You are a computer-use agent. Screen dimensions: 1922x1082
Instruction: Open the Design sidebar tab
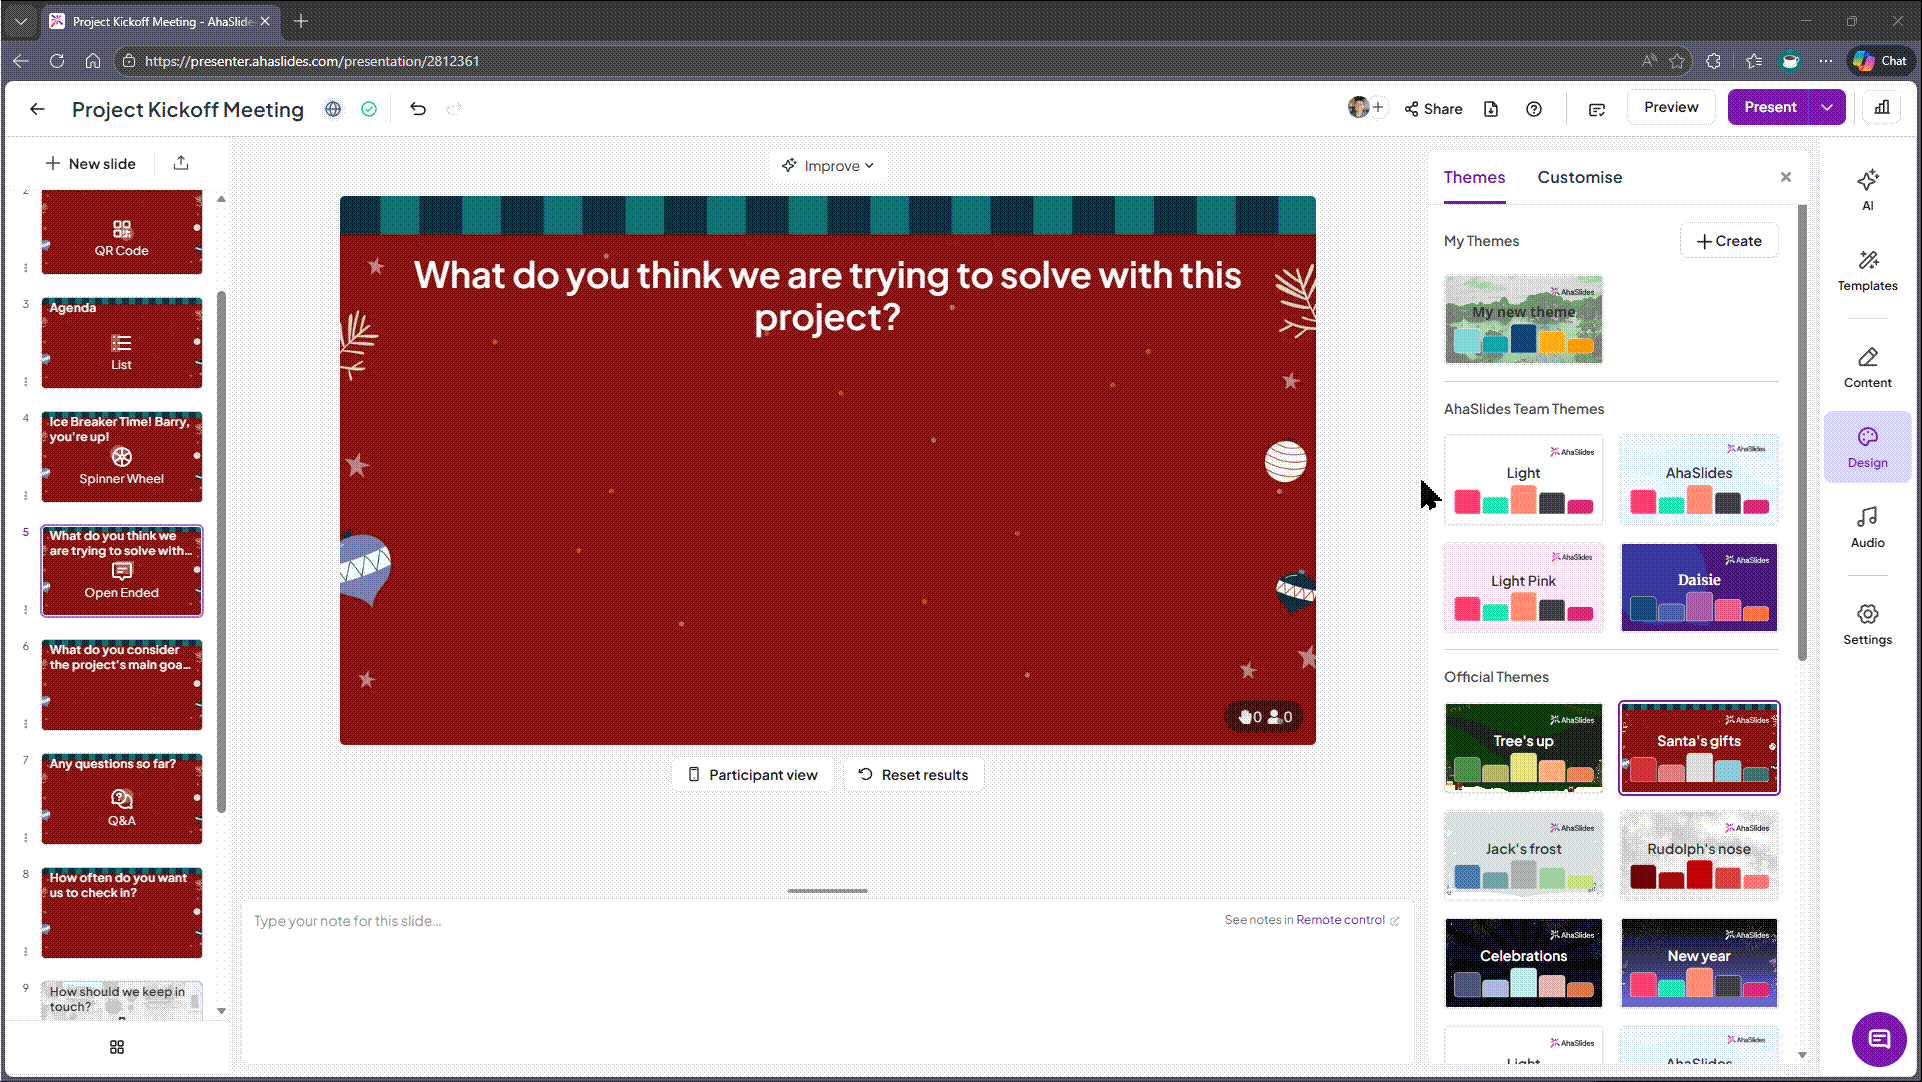(x=1867, y=447)
